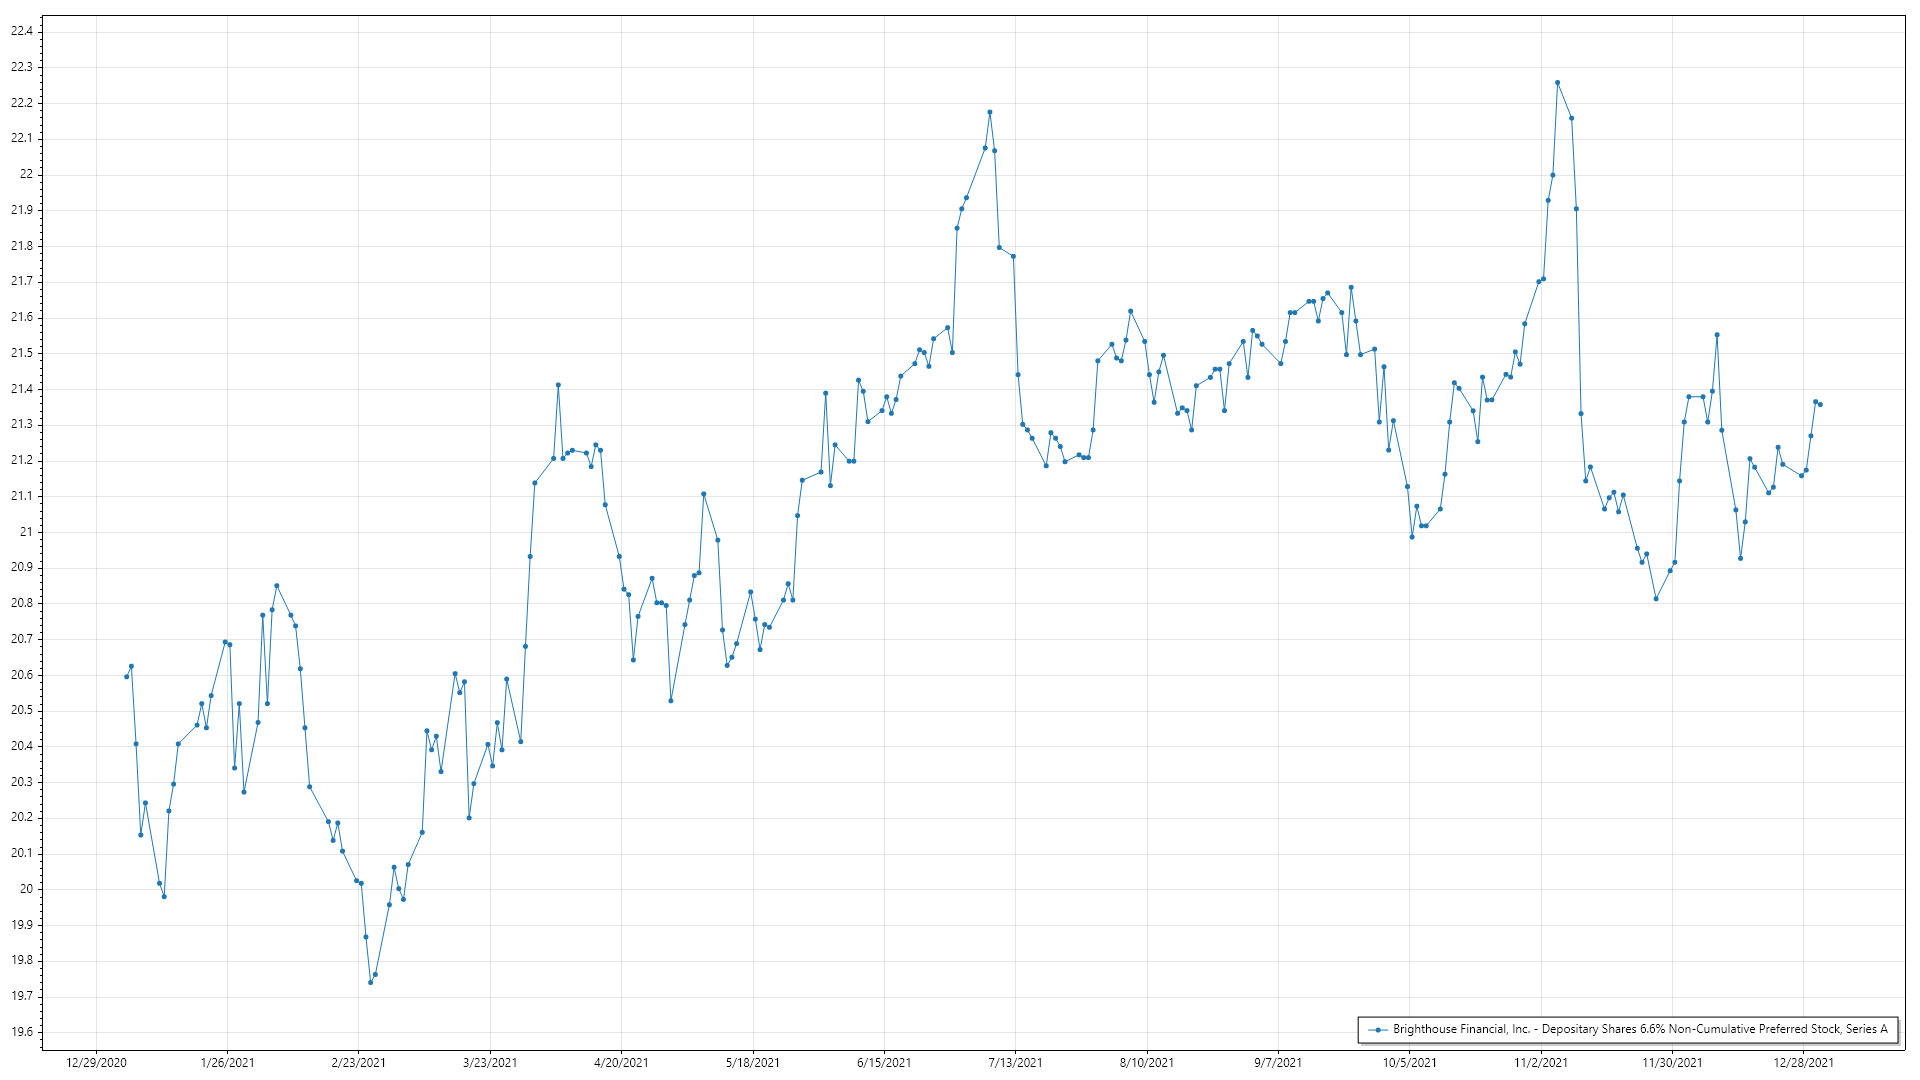Viewport: 1920px width, 1080px height.
Task: Select the 12/28/2021 x-axis date label
Action: 1803,1062
